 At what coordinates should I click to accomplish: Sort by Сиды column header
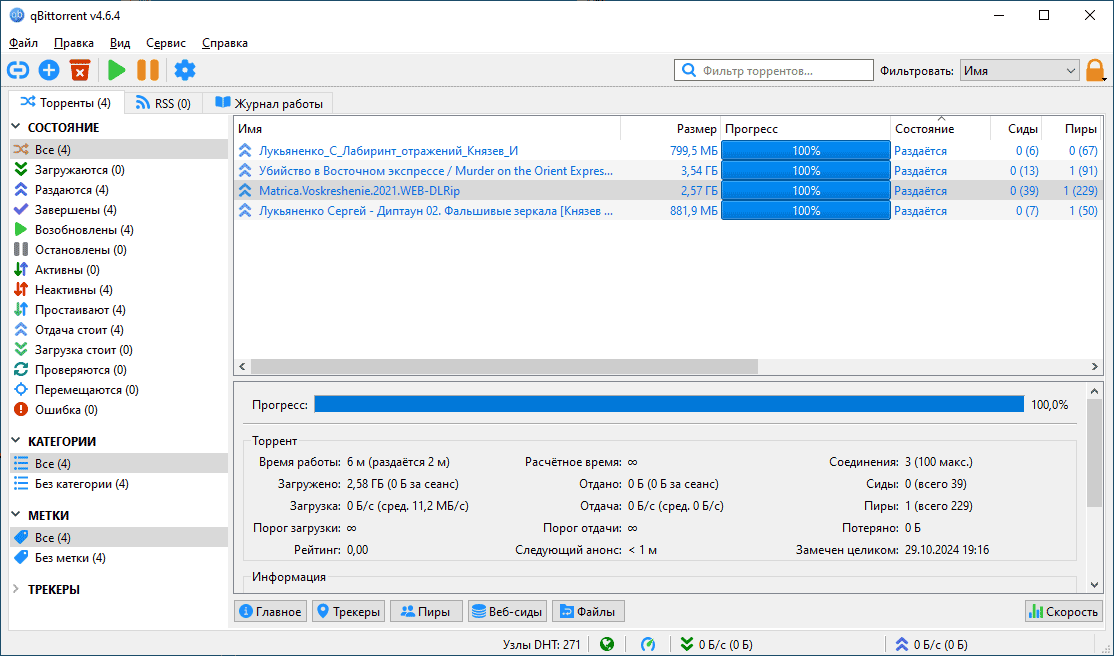point(1016,129)
